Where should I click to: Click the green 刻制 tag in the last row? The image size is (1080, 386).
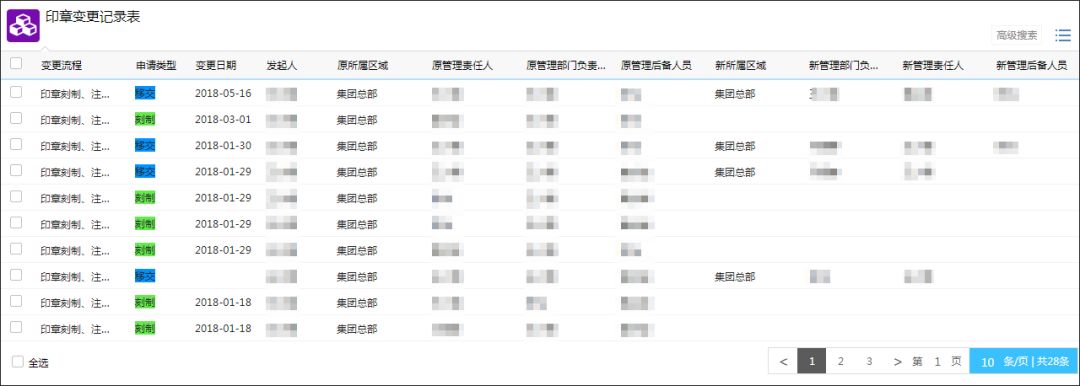pyautogui.click(x=145, y=328)
